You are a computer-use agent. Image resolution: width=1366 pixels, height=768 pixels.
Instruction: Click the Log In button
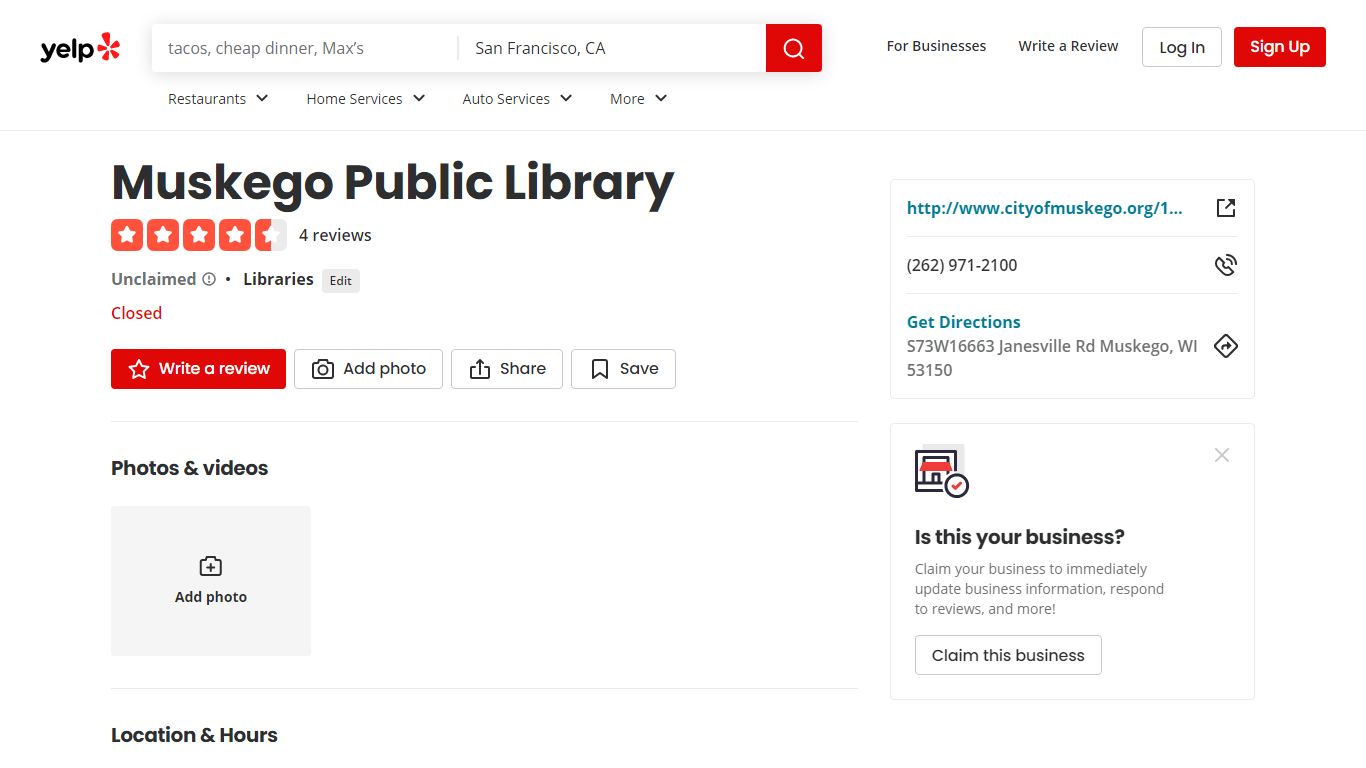pyautogui.click(x=1182, y=47)
